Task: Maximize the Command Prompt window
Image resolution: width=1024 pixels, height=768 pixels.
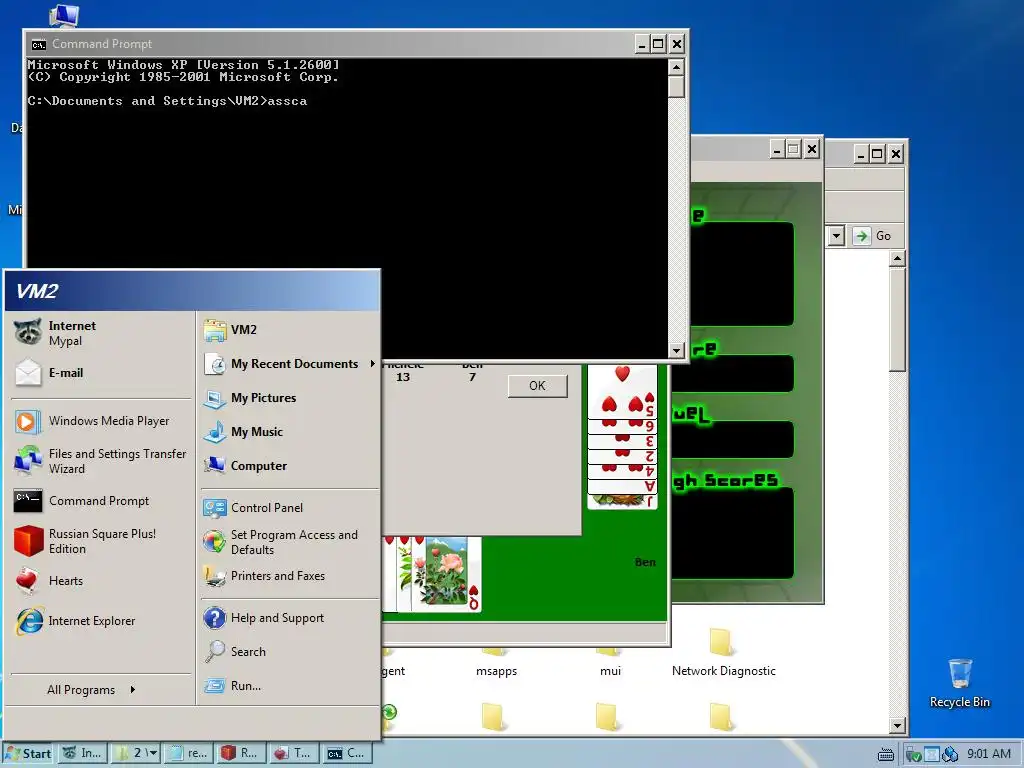Action: [658, 44]
